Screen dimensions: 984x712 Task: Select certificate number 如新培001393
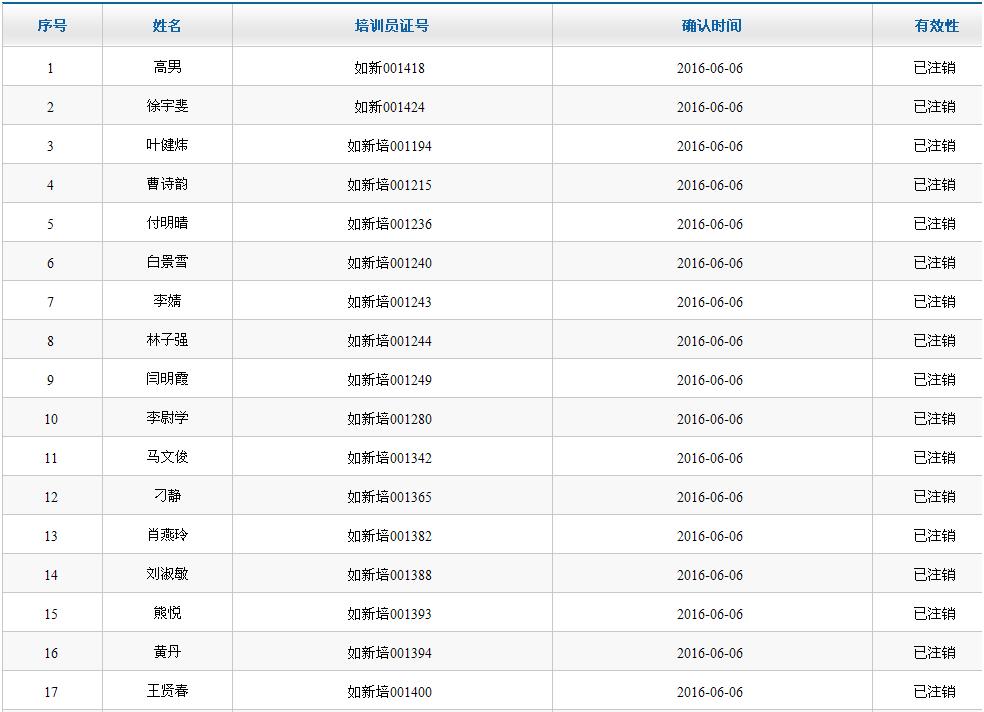pyautogui.click(x=390, y=614)
